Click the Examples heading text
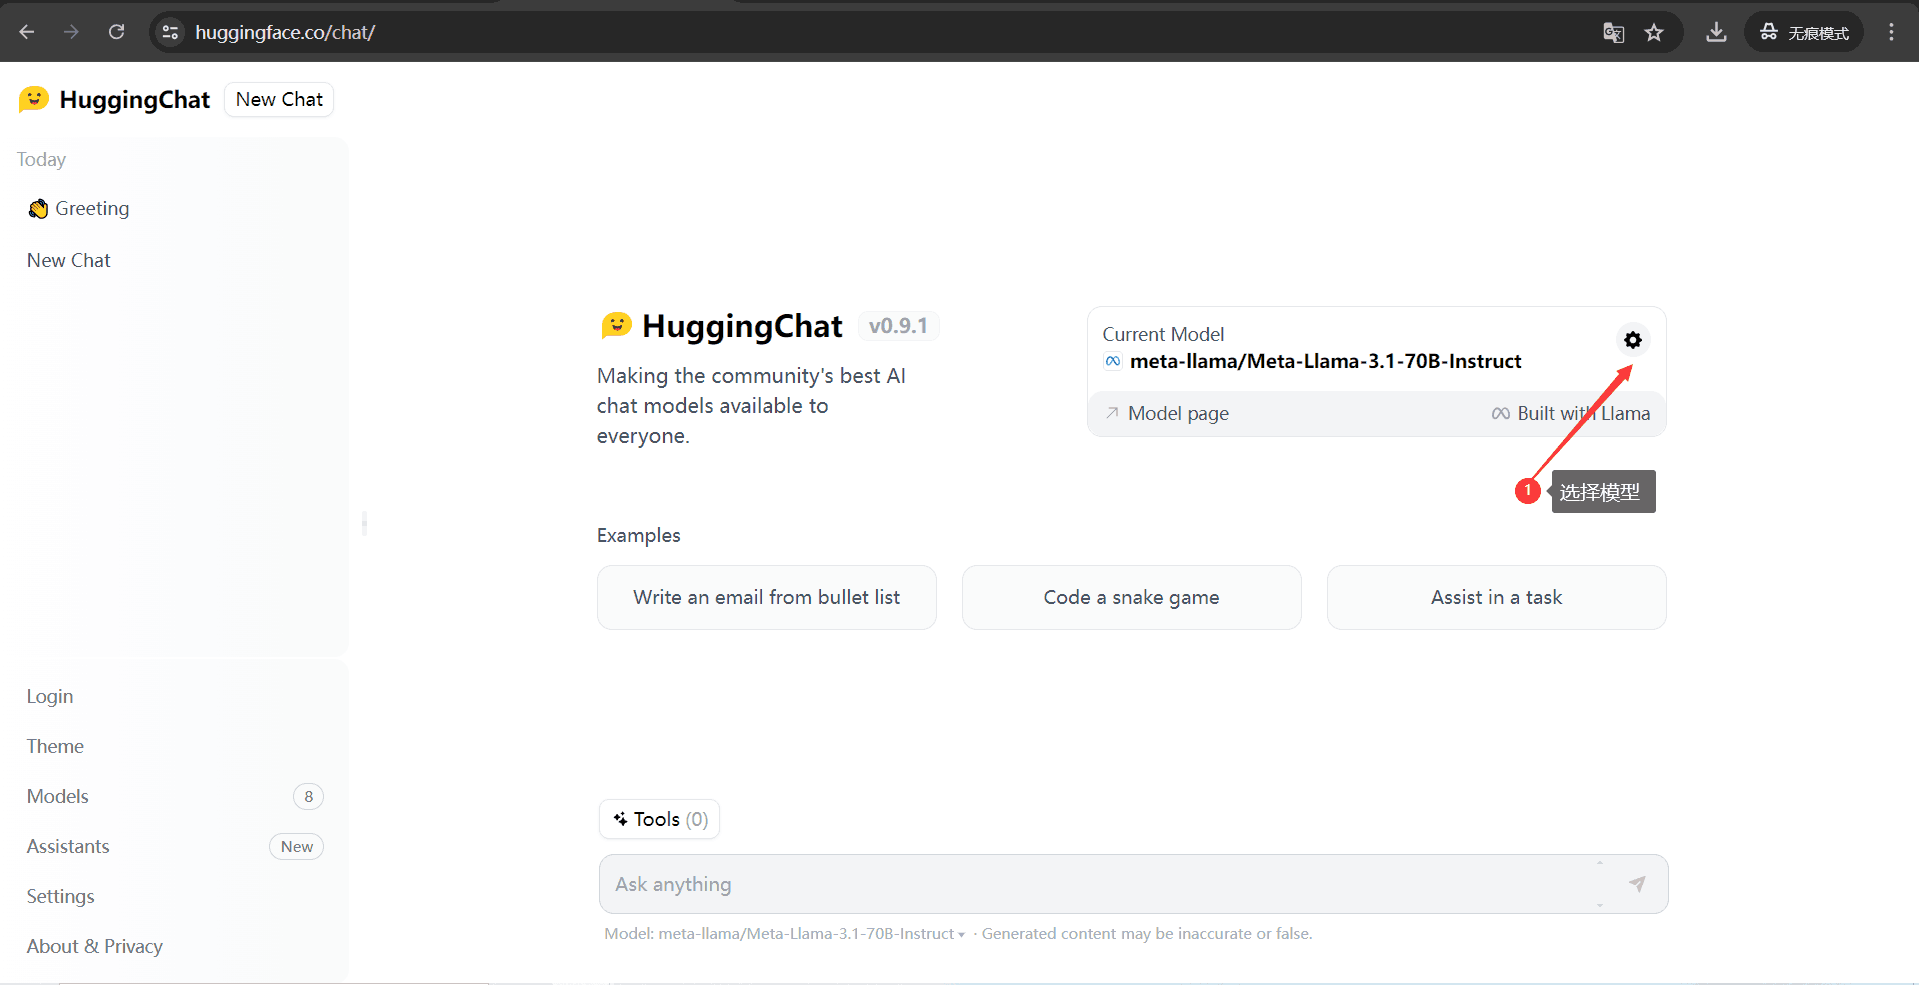This screenshot has height=985, width=1919. 638,535
